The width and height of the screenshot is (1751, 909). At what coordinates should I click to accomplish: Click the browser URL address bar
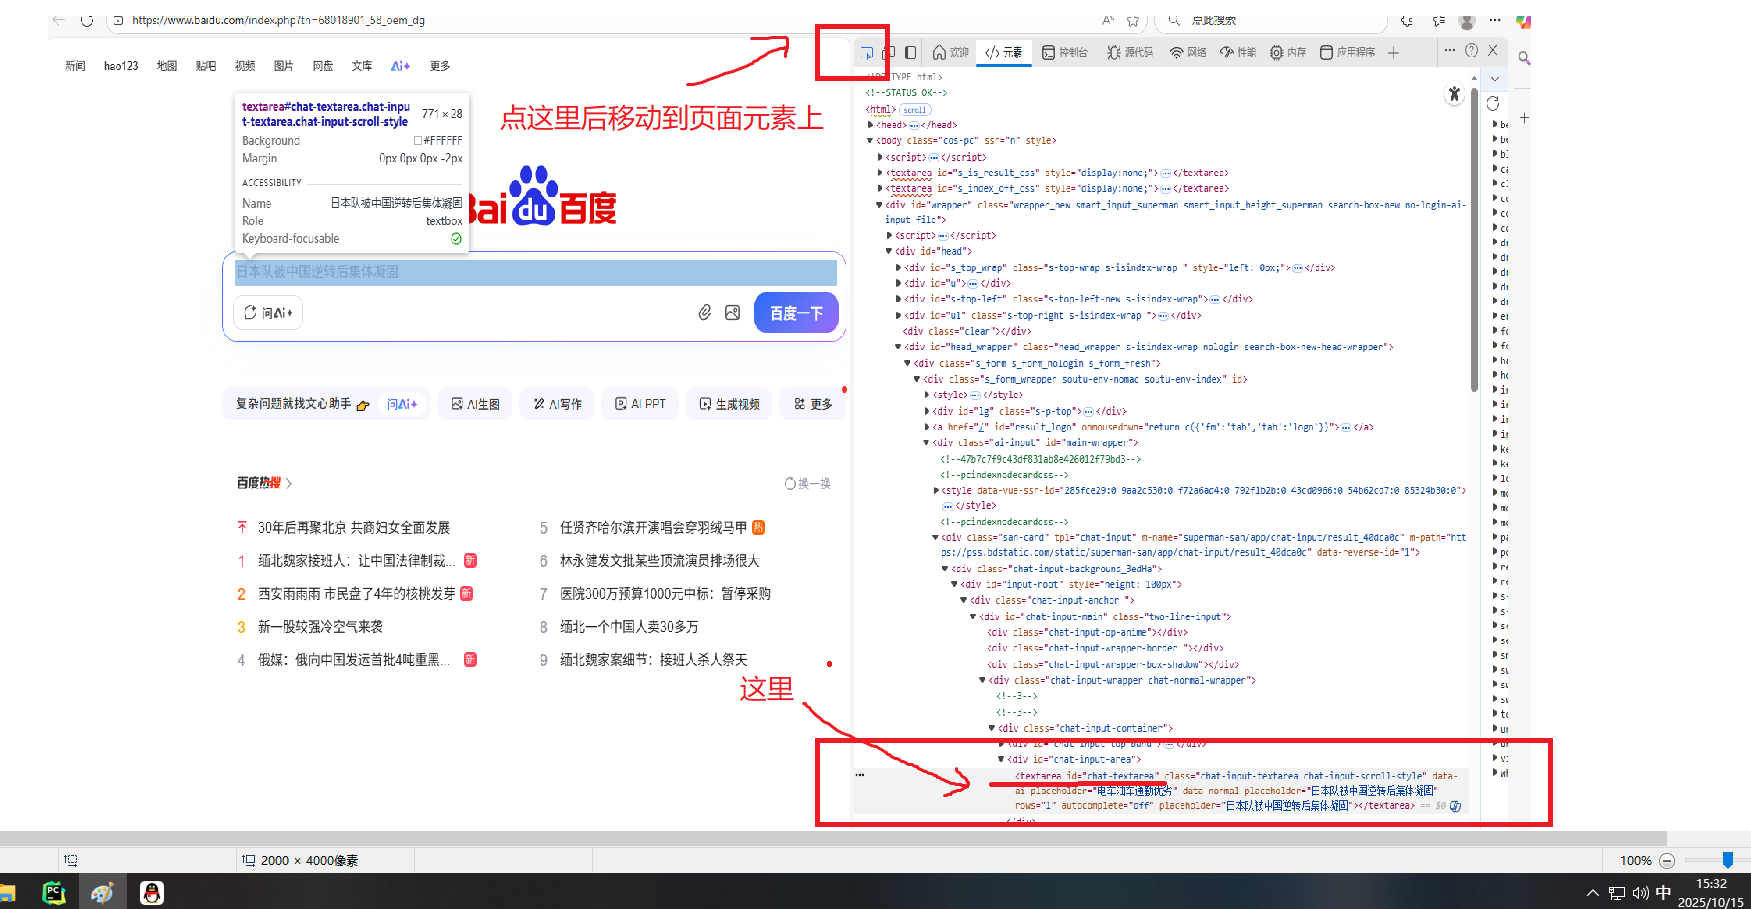click(x=600, y=20)
